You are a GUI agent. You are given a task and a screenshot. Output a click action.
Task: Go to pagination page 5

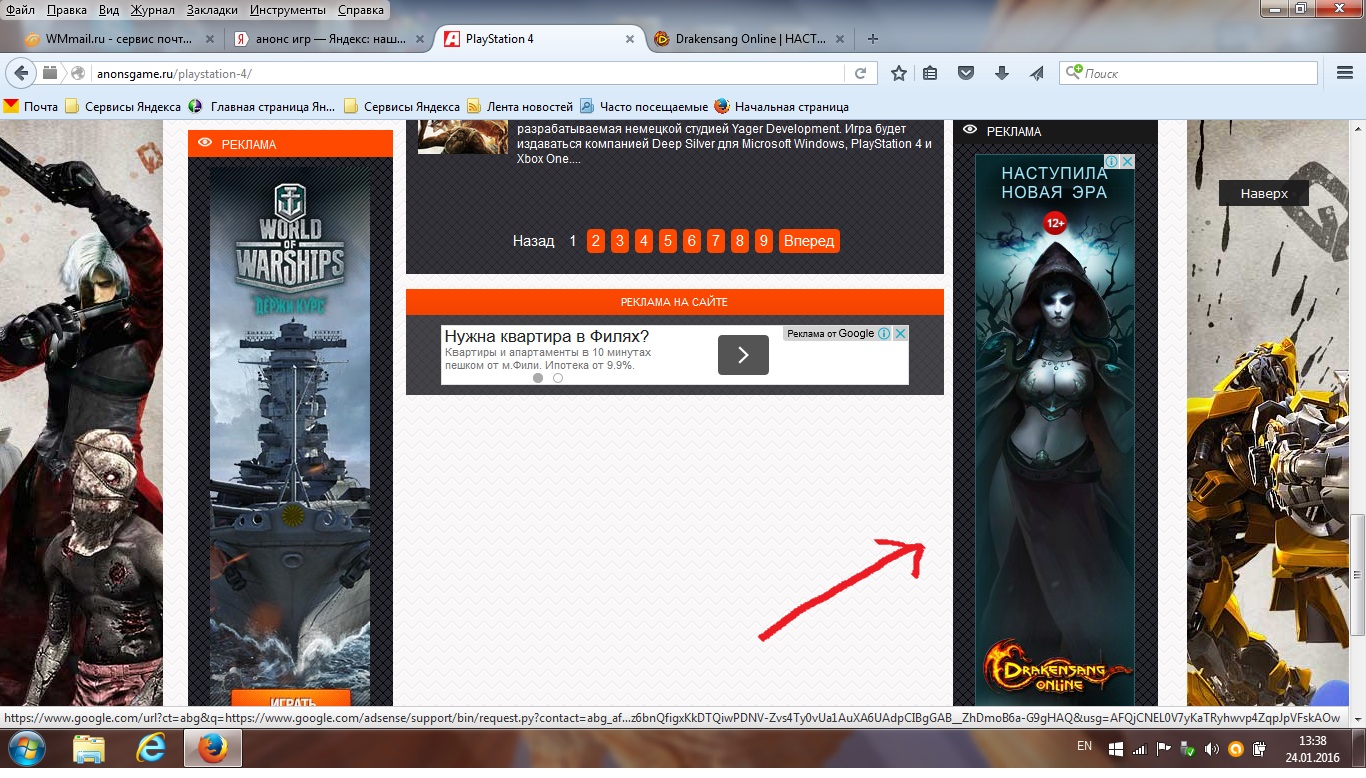click(668, 241)
